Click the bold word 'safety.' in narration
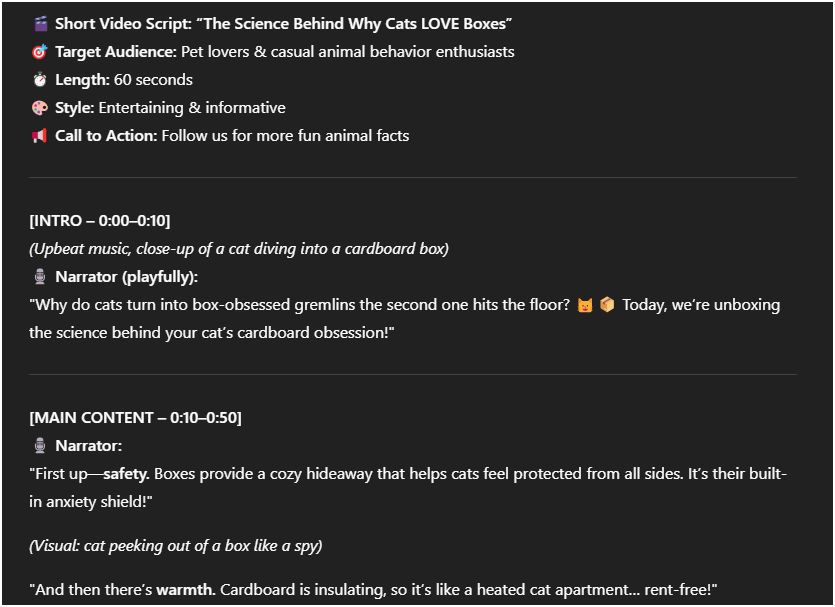This screenshot has width=835, height=607. [126, 474]
